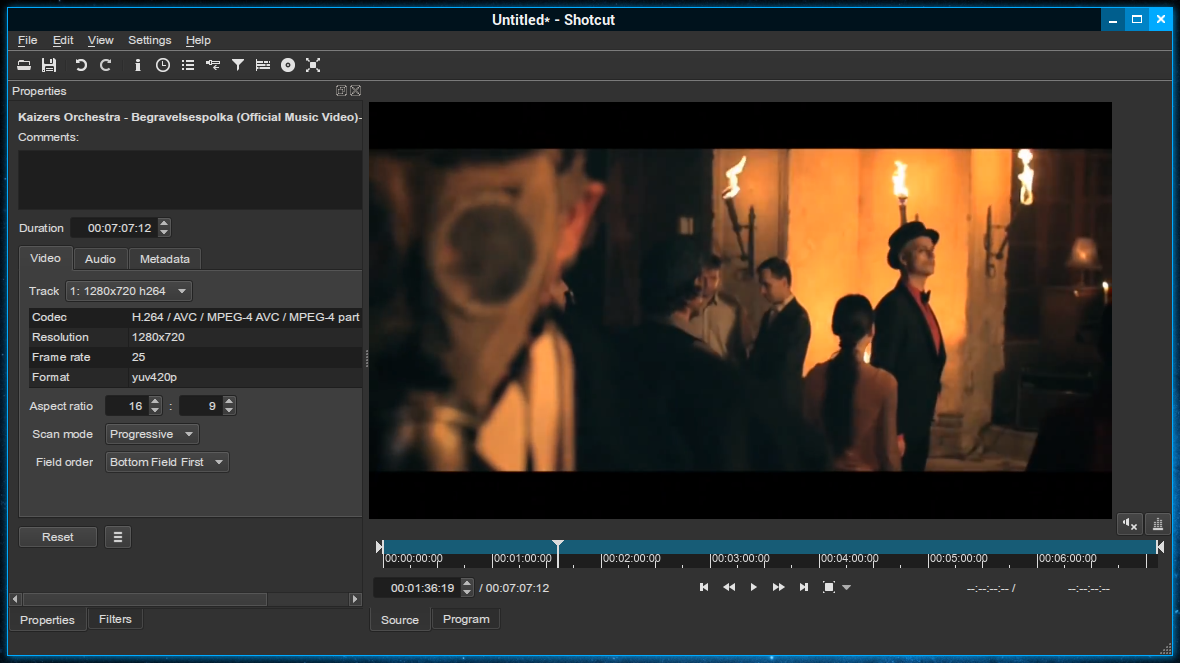Screen dimensions: 1180x663
Task: Open Playlist list icon
Action: [187, 65]
